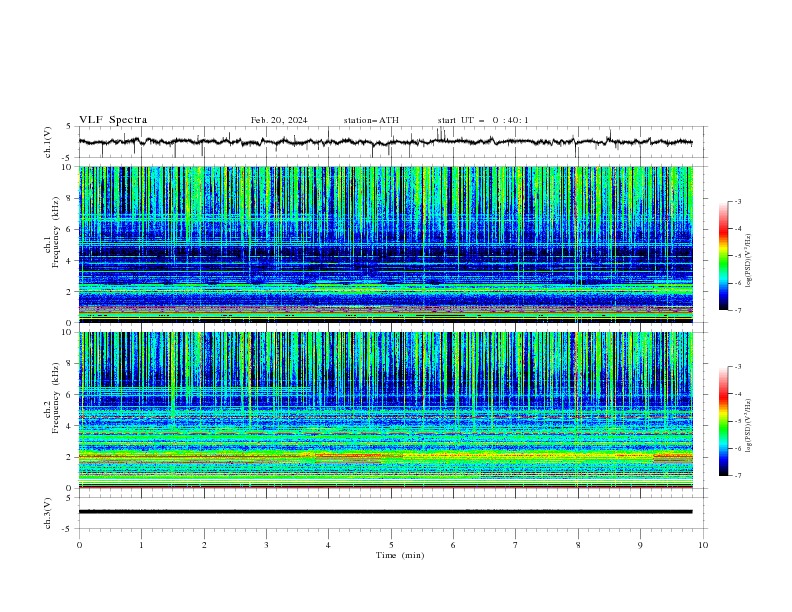The width and height of the screenshot is (792, 612).
Task: Click the ch.1 color bar "log(PSD)(V²/Hz)" label
Action: click(748, 261)
